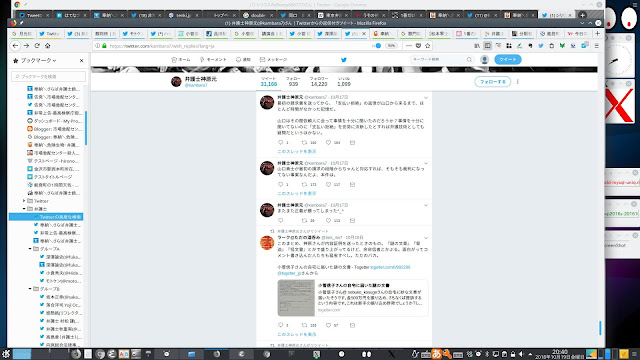Select the highlighted Twitterの高度な検索 bookmark

click(x=46, y=217)
